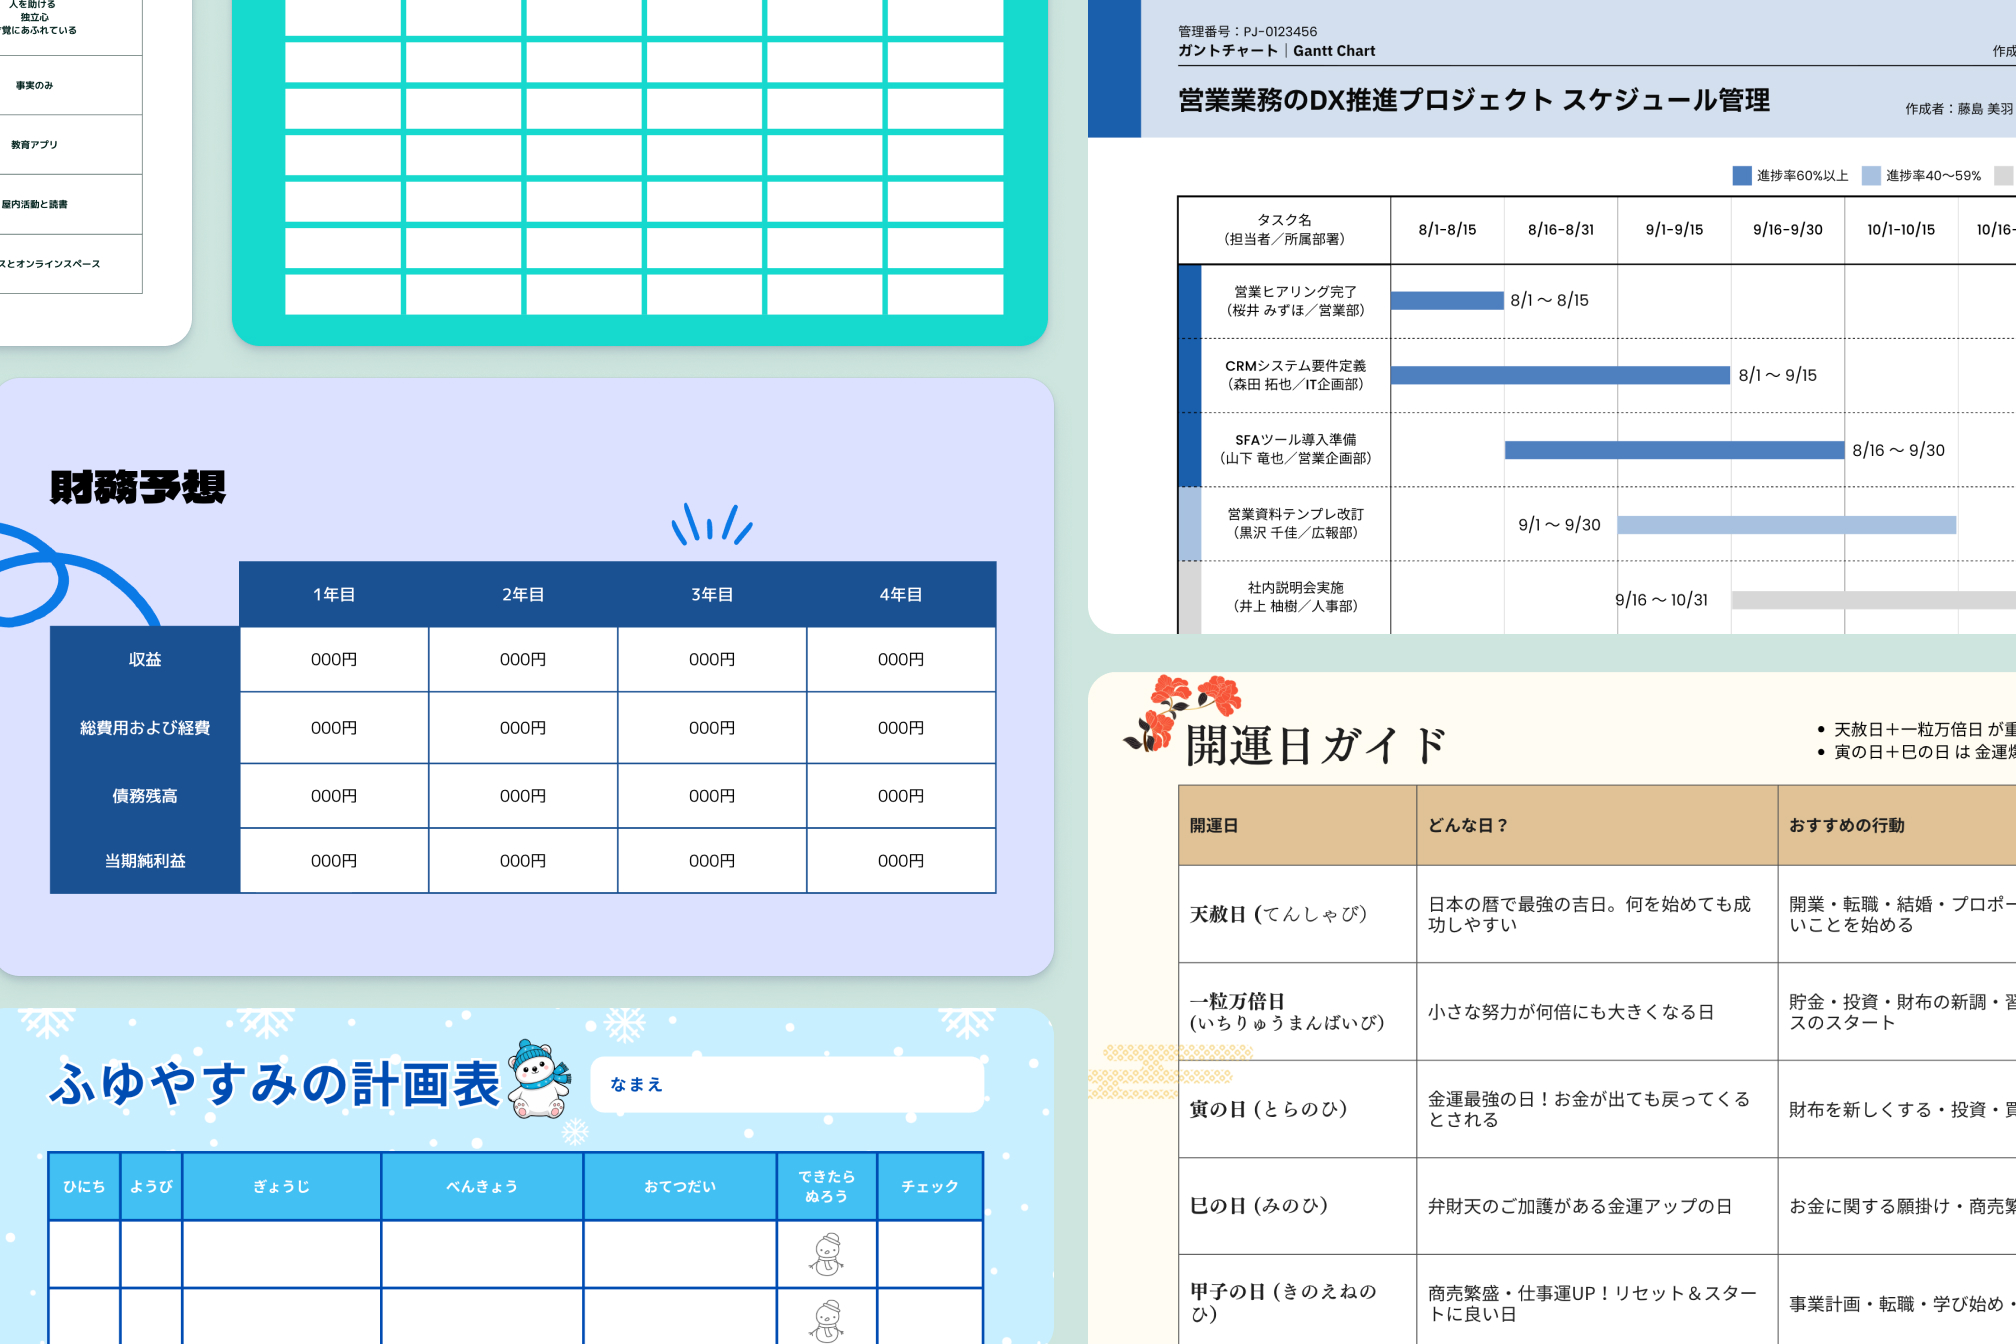Click the 社内説明会実施 gray bar

click(x=1874, y=600)
